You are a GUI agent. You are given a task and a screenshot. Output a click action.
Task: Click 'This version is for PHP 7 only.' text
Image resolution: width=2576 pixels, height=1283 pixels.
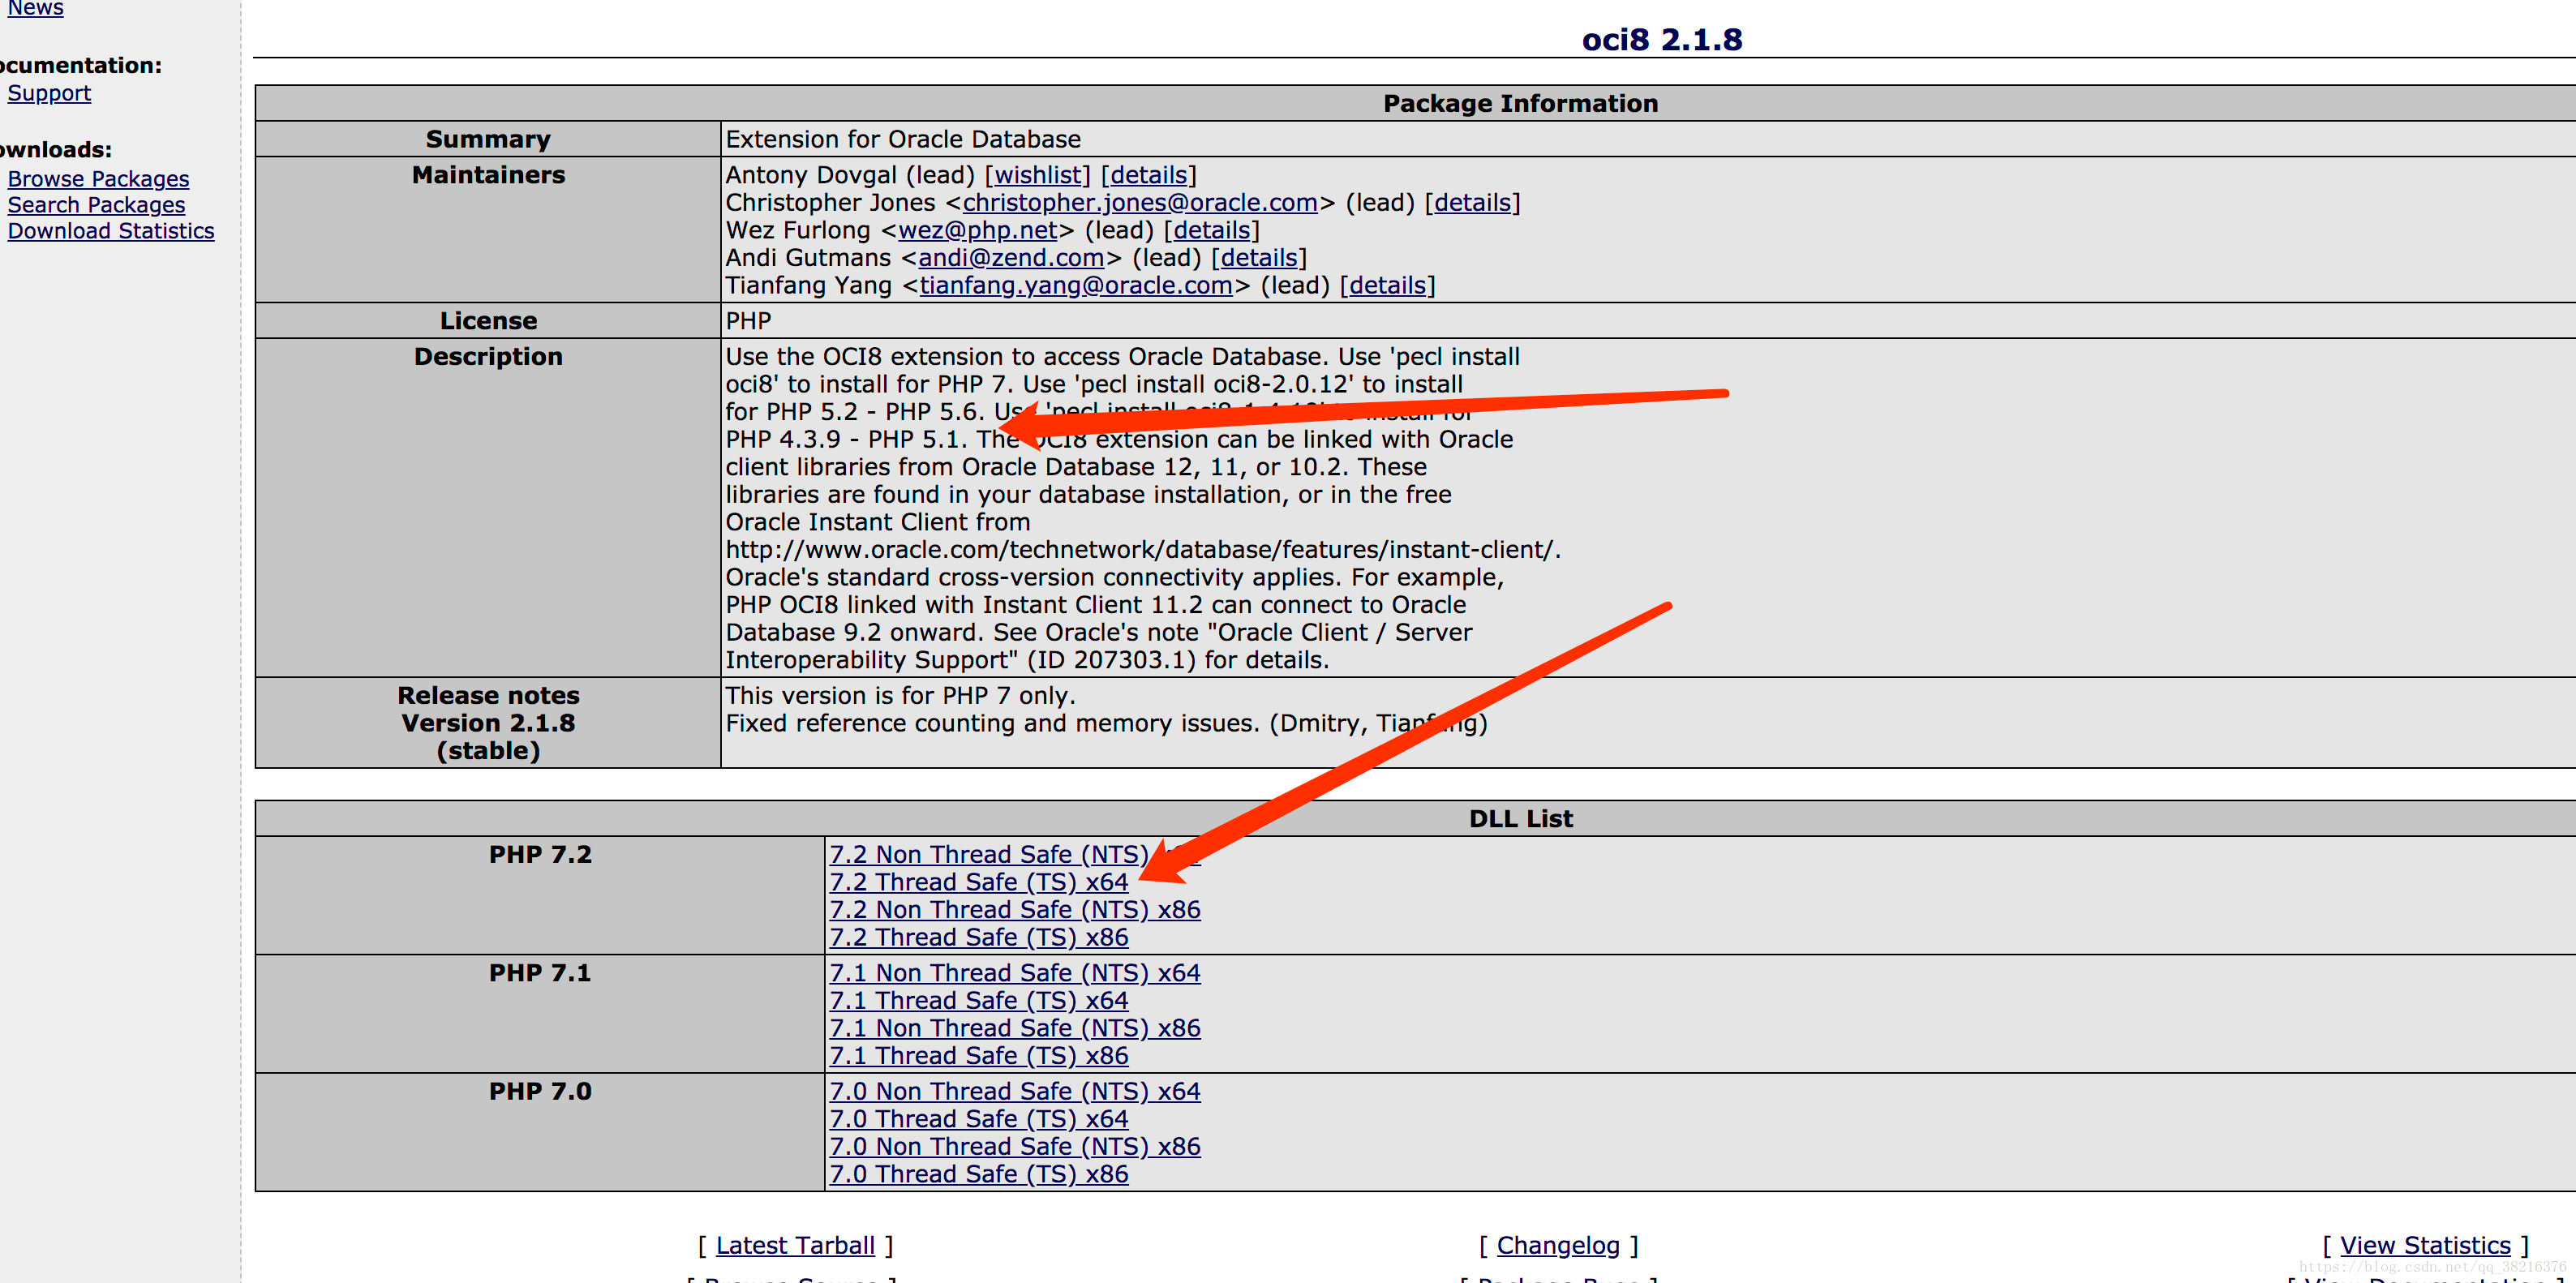pos(900,696)
